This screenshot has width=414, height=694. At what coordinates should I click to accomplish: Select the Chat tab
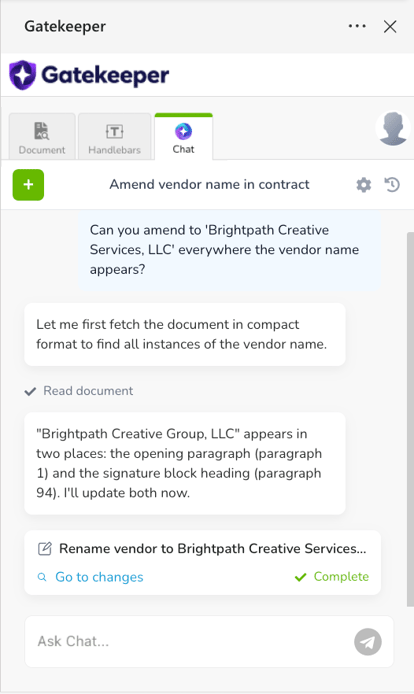click(x=183, y=137)
